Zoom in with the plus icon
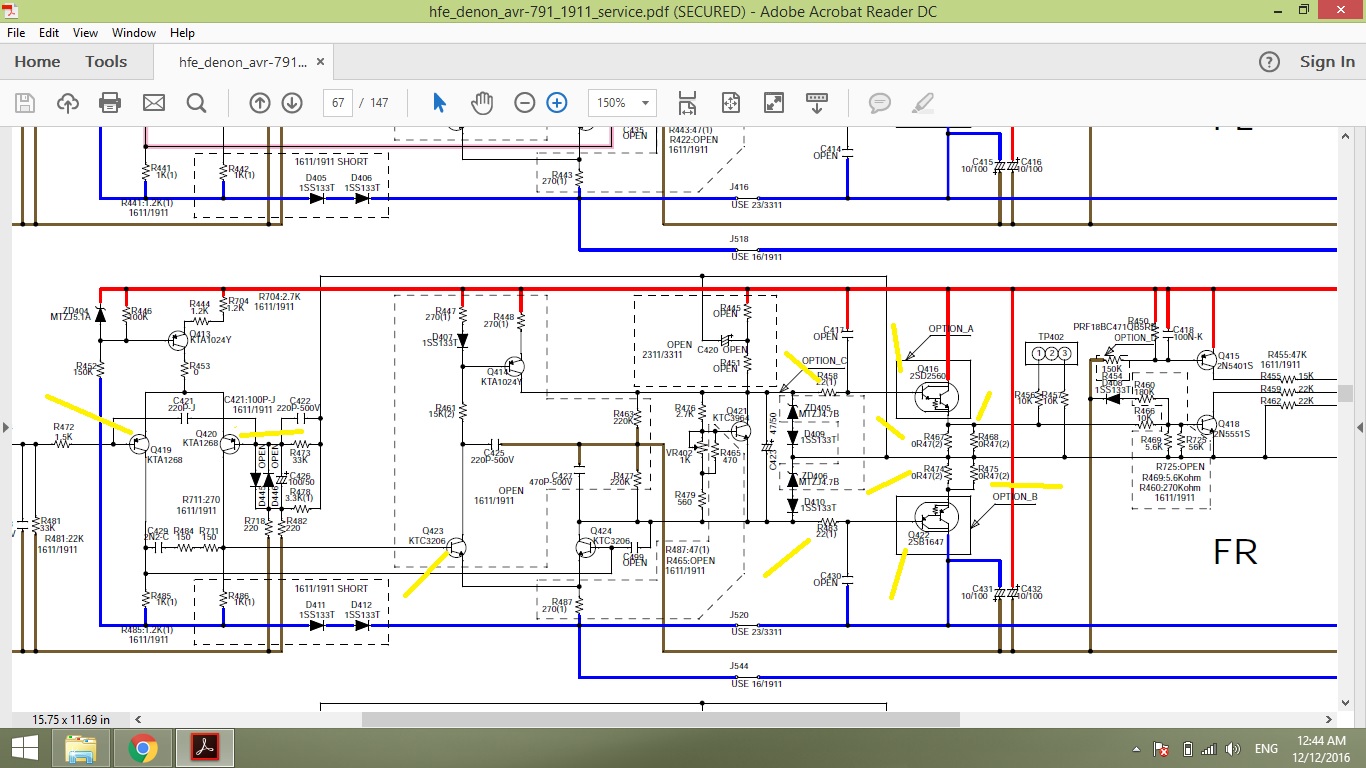Viewport: 1366px width, 768px height. pyautogui.click(x=557, y=103)
